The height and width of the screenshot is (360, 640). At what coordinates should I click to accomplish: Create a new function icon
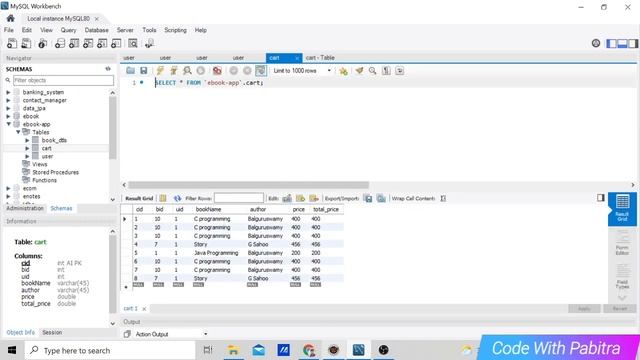pos(116,43)
